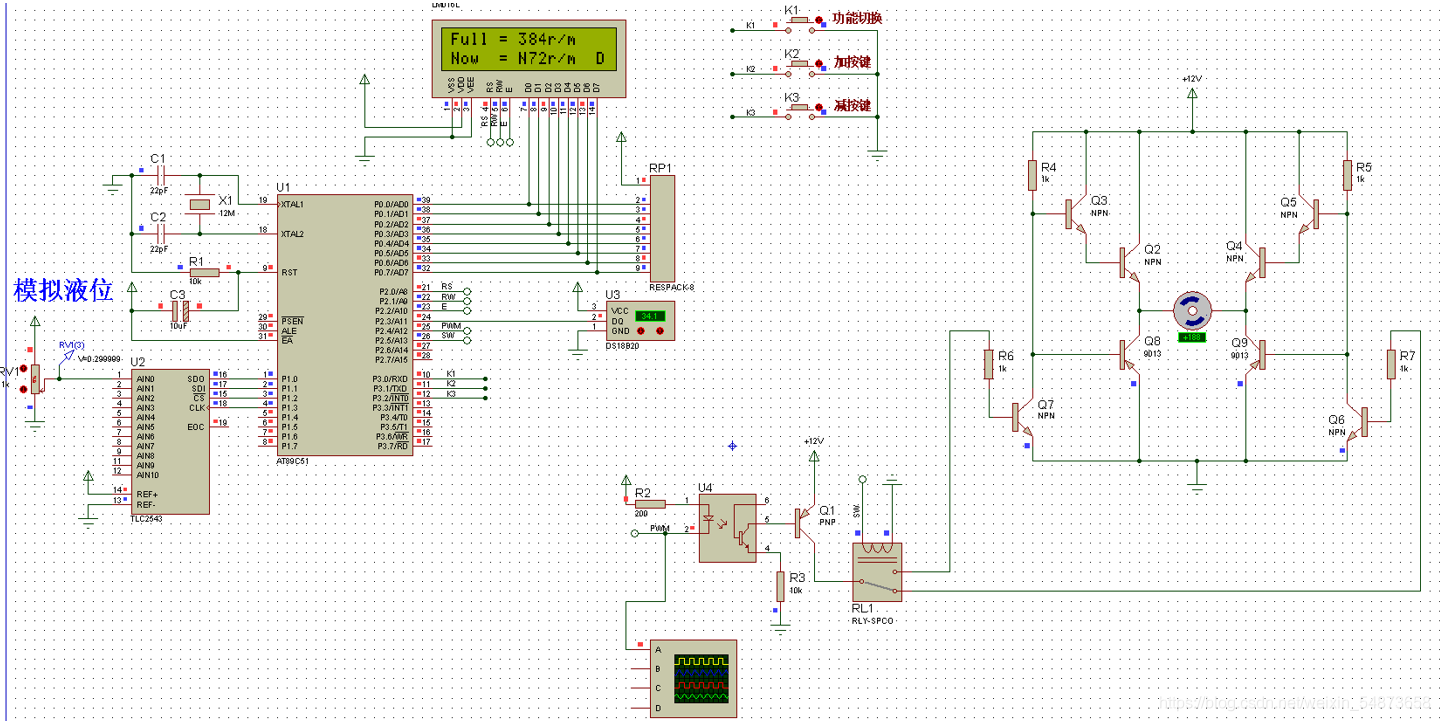The width and height of the screenshot is (1440, 721).
Task: Click the +12V terminal above Q1
Action: coord(814,457)
